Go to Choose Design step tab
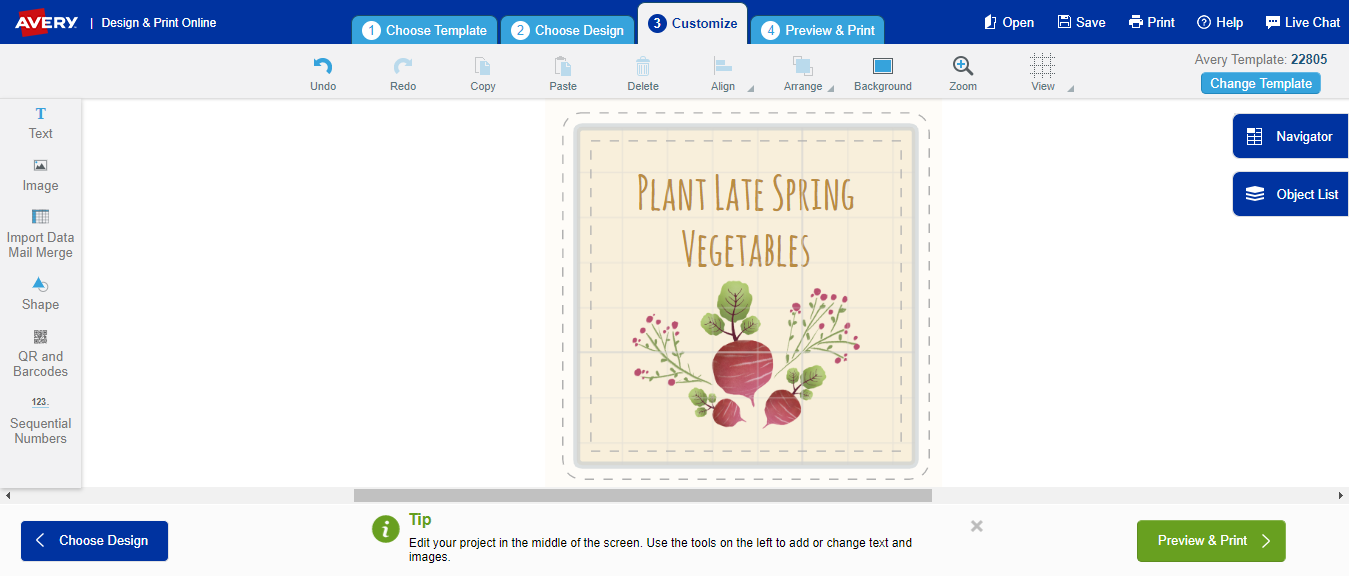Screen dimensions: 1349x576 coord(567,30)
